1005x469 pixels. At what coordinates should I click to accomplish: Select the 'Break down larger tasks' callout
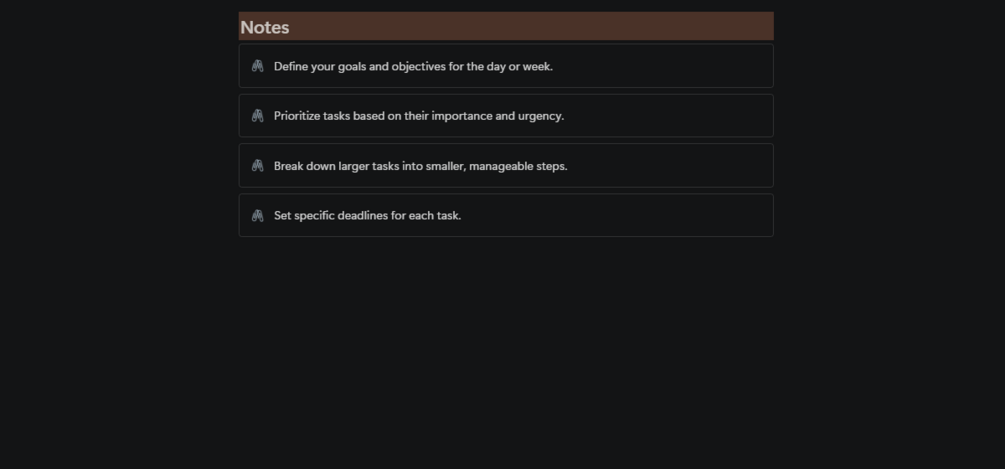(x=506, y=165)
